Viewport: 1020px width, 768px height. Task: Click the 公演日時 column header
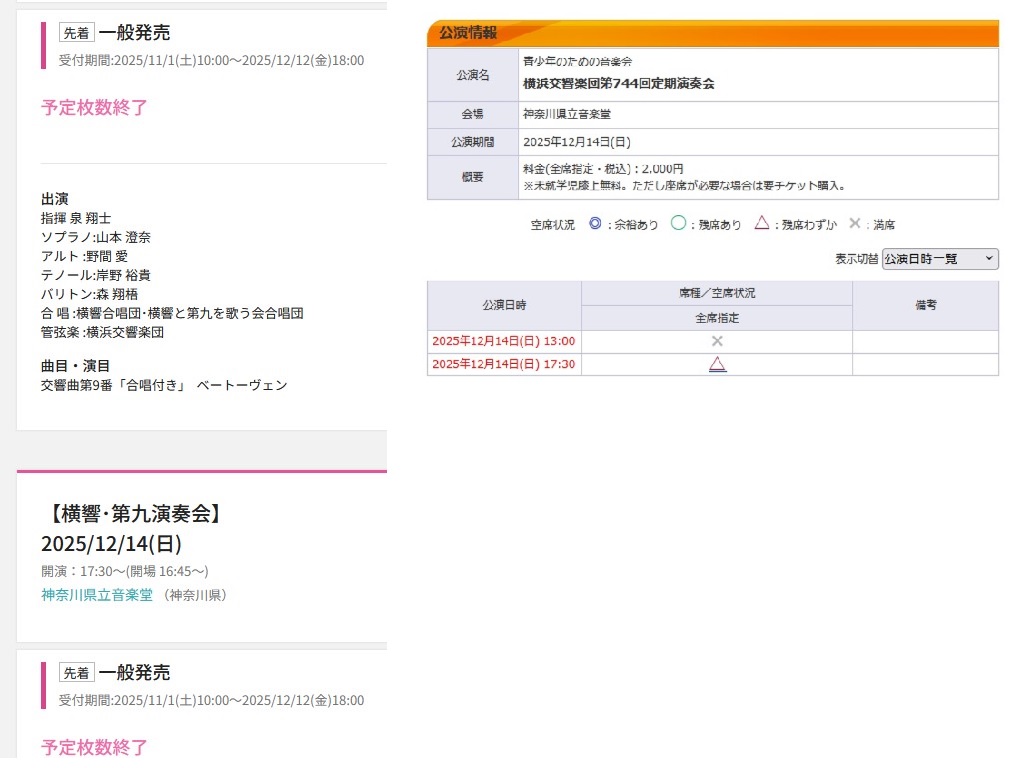[x=504, y=305]
